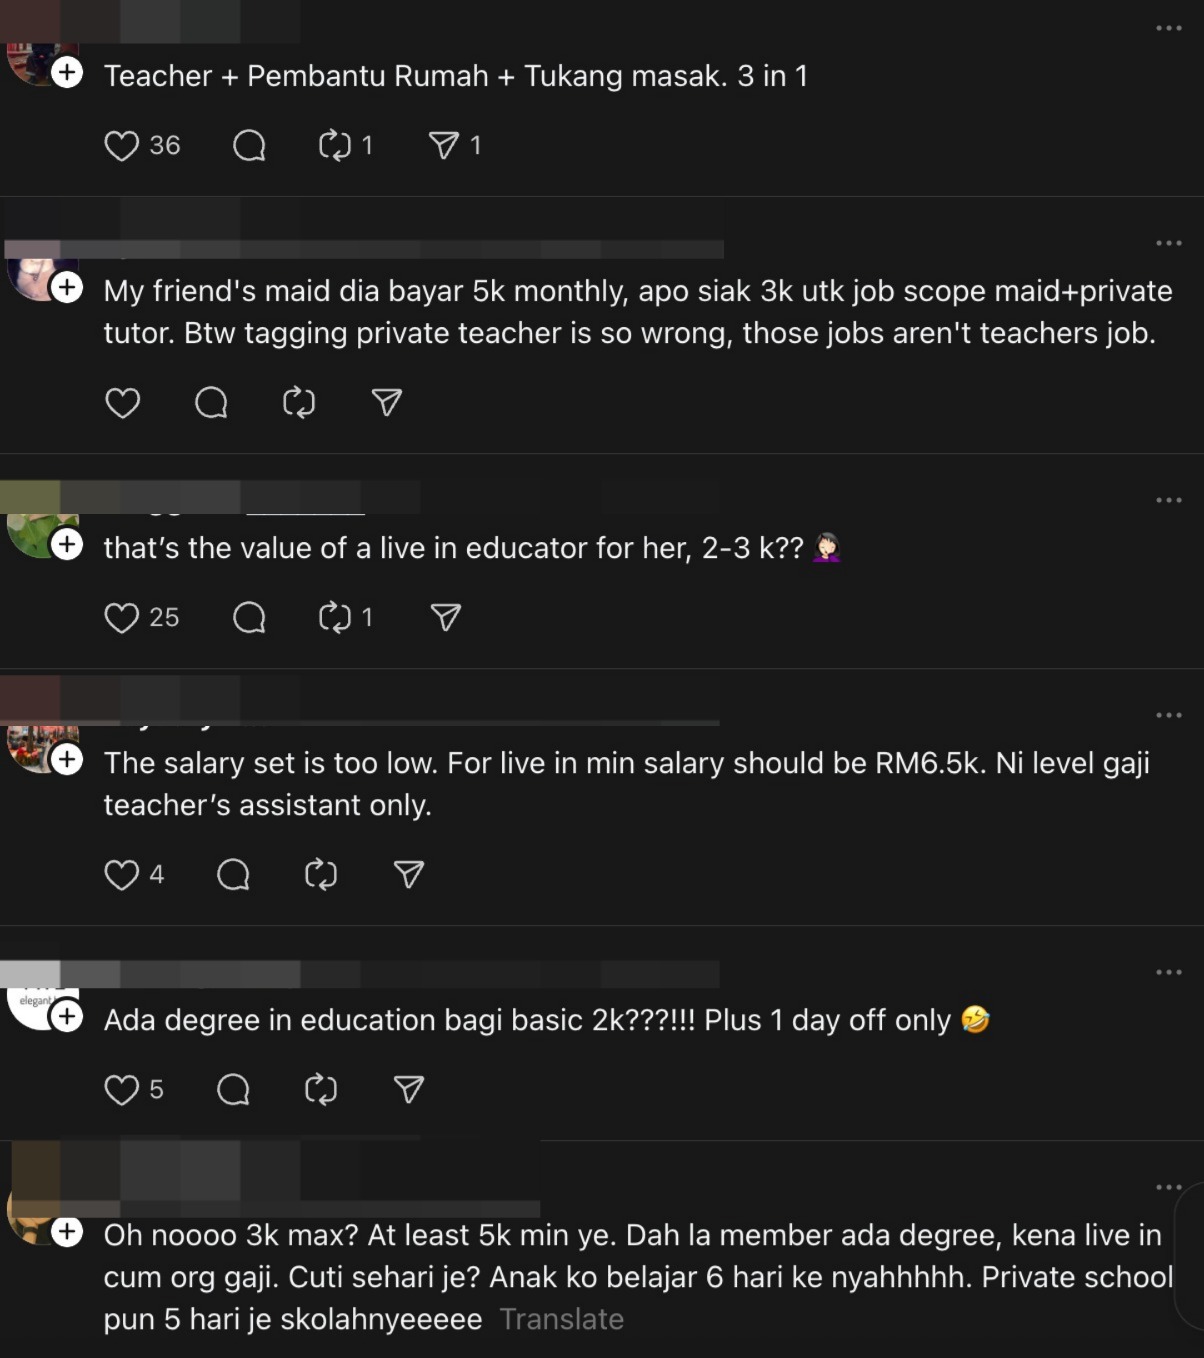Like the 'live in educator' comment
Image resolution: width=1204 pixels, height=1358 pixels.
point(122,618)
